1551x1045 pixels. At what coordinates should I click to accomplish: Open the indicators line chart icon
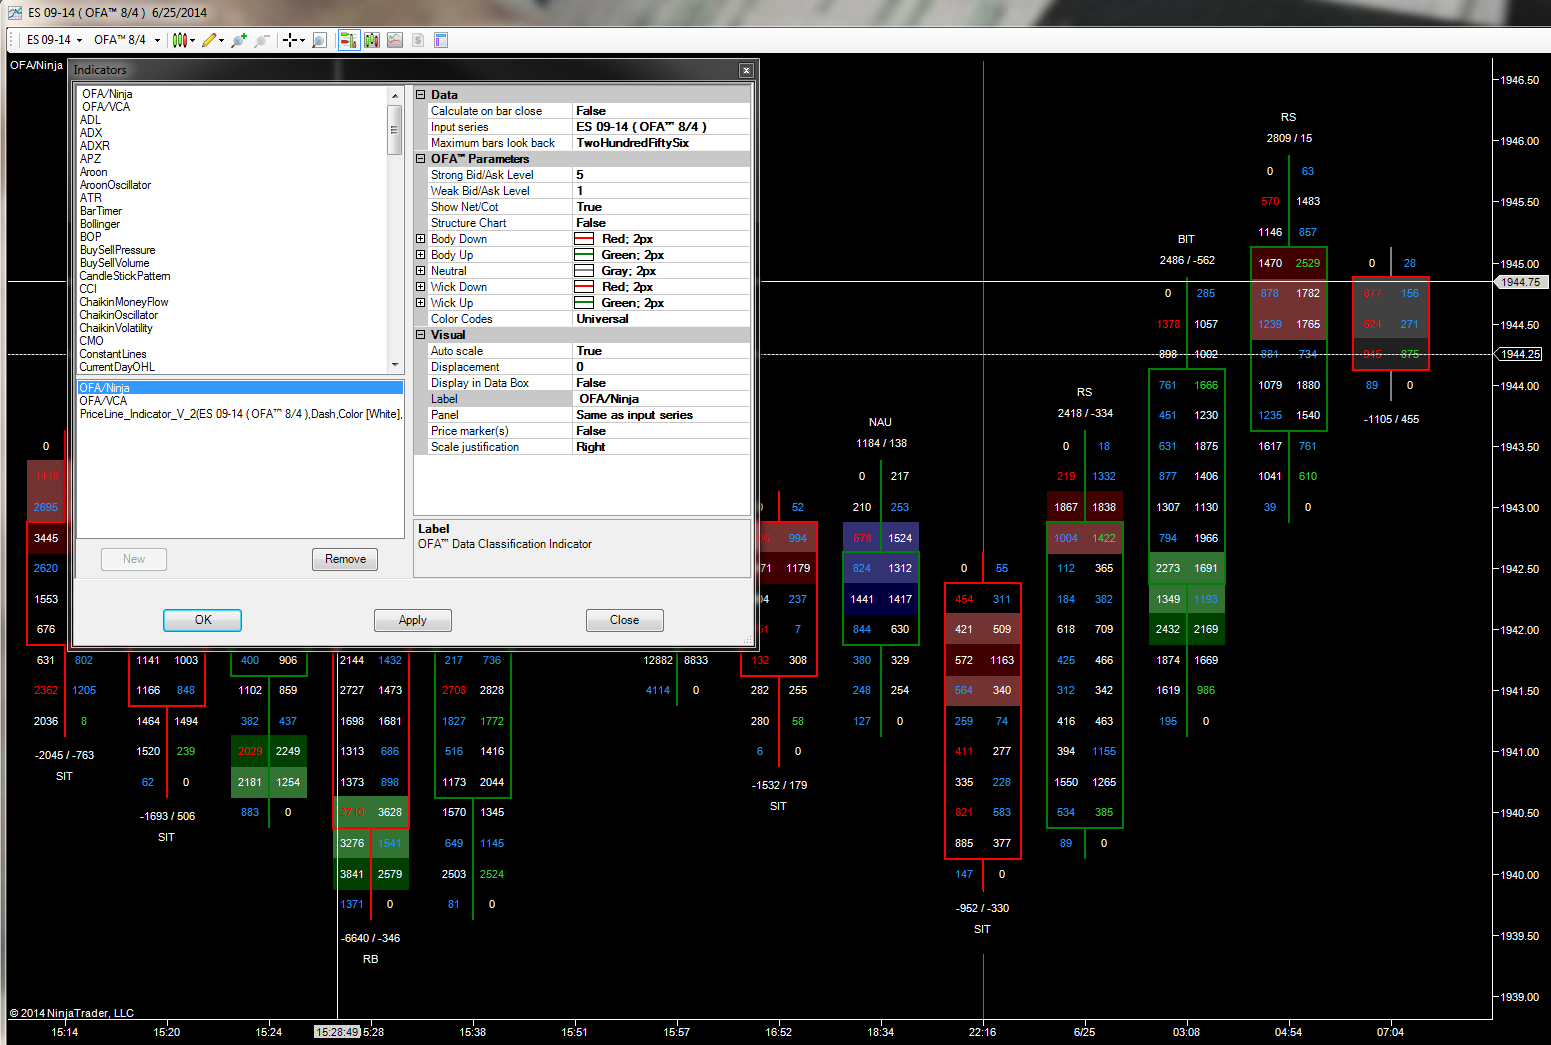395,40
